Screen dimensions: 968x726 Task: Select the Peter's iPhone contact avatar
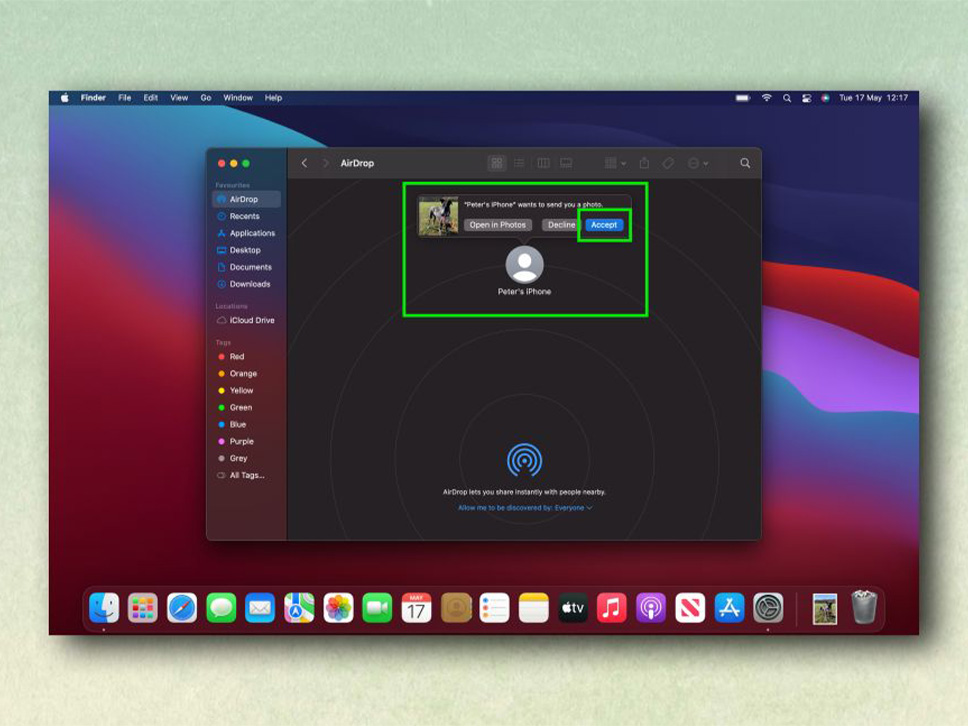coord(524,265)
